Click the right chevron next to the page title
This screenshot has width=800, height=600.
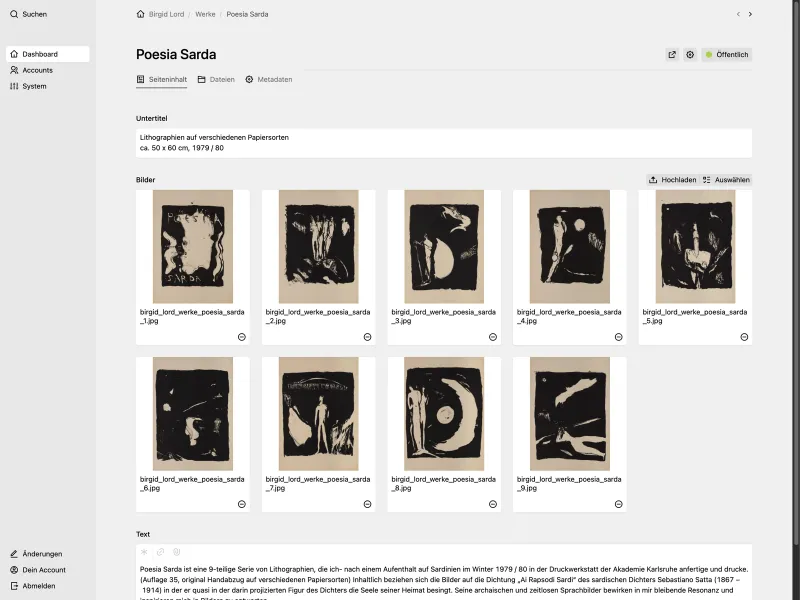click(x=751, y=14)
